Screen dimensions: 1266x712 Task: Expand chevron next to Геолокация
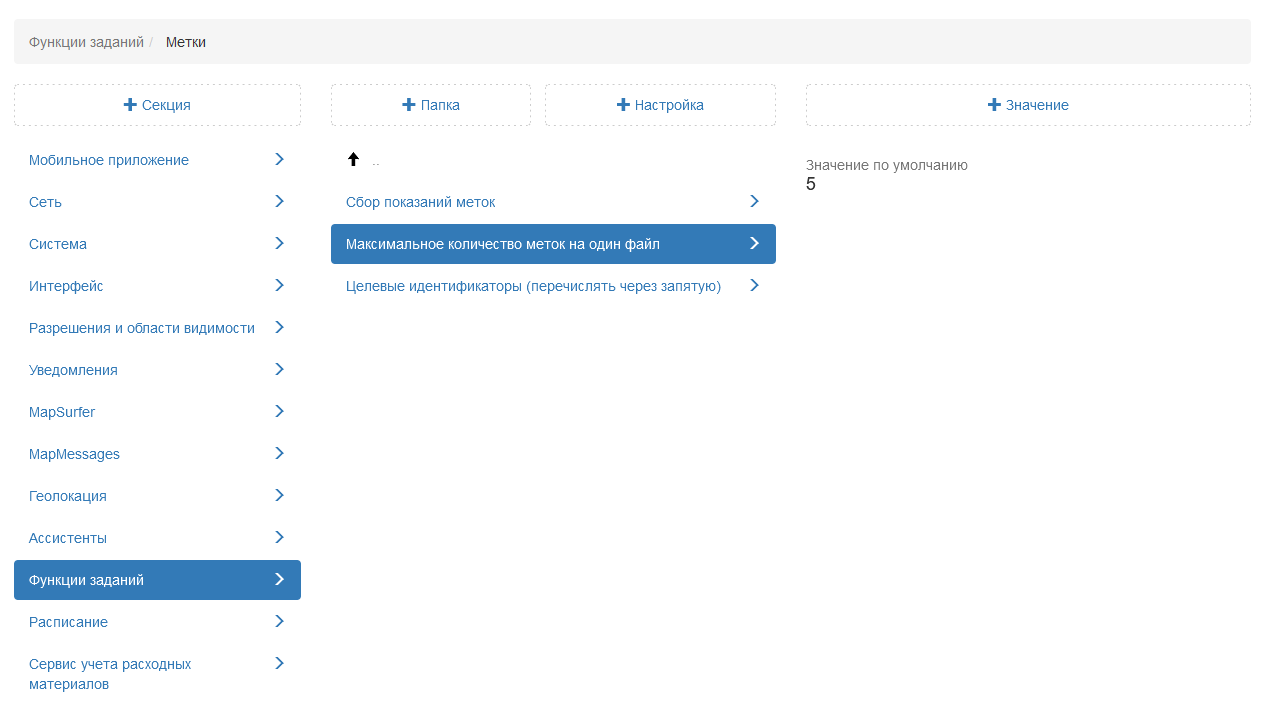point(279,495)
